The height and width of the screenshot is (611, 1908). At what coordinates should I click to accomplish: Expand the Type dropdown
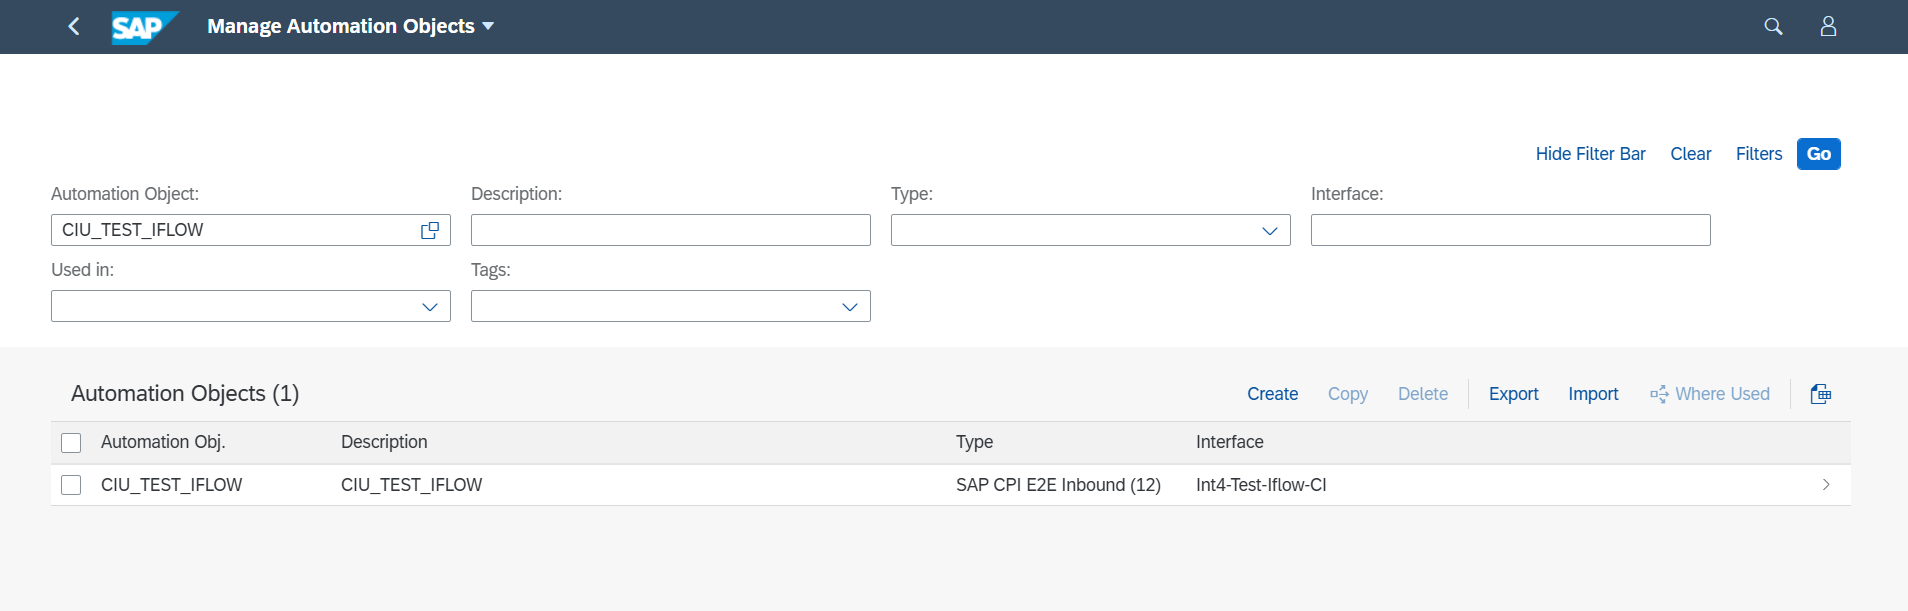click(1270, 230)
